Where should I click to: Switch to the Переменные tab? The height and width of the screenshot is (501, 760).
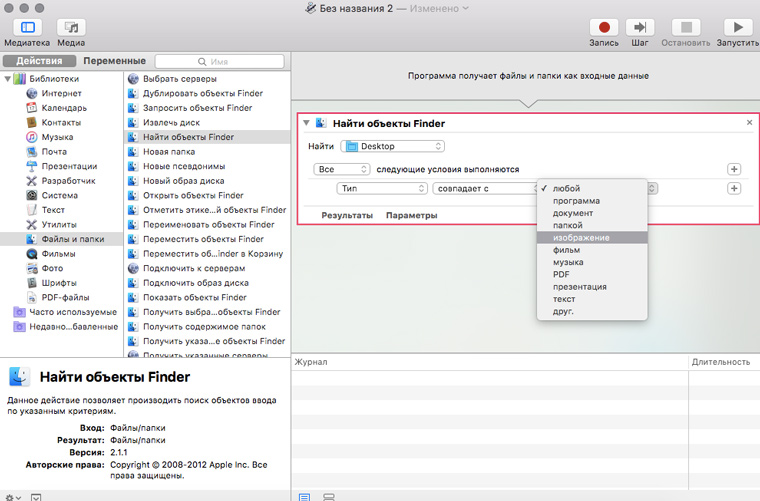click(x=114, y=61)
